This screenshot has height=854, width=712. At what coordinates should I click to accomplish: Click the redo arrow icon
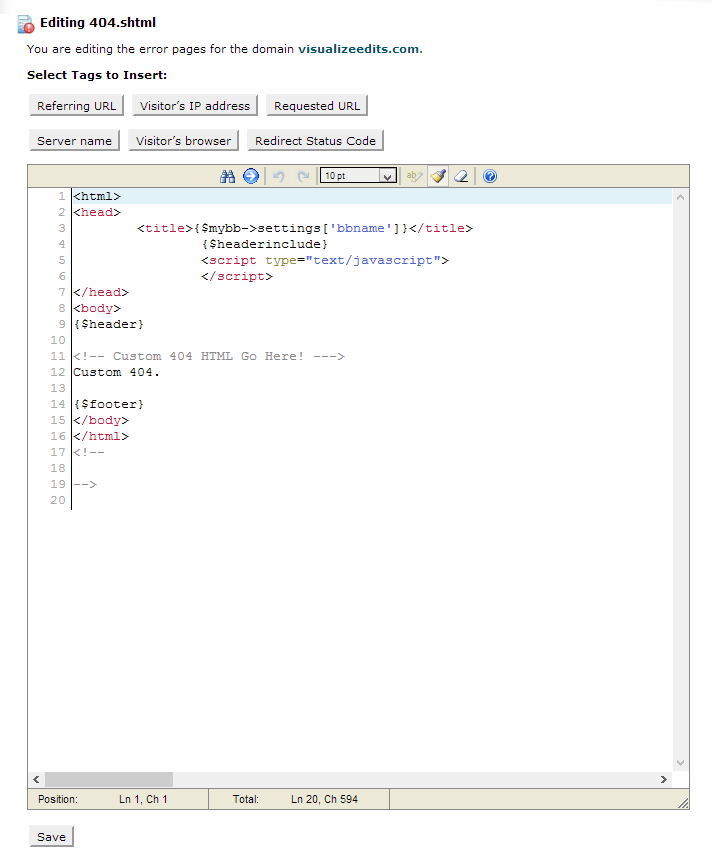303,176
